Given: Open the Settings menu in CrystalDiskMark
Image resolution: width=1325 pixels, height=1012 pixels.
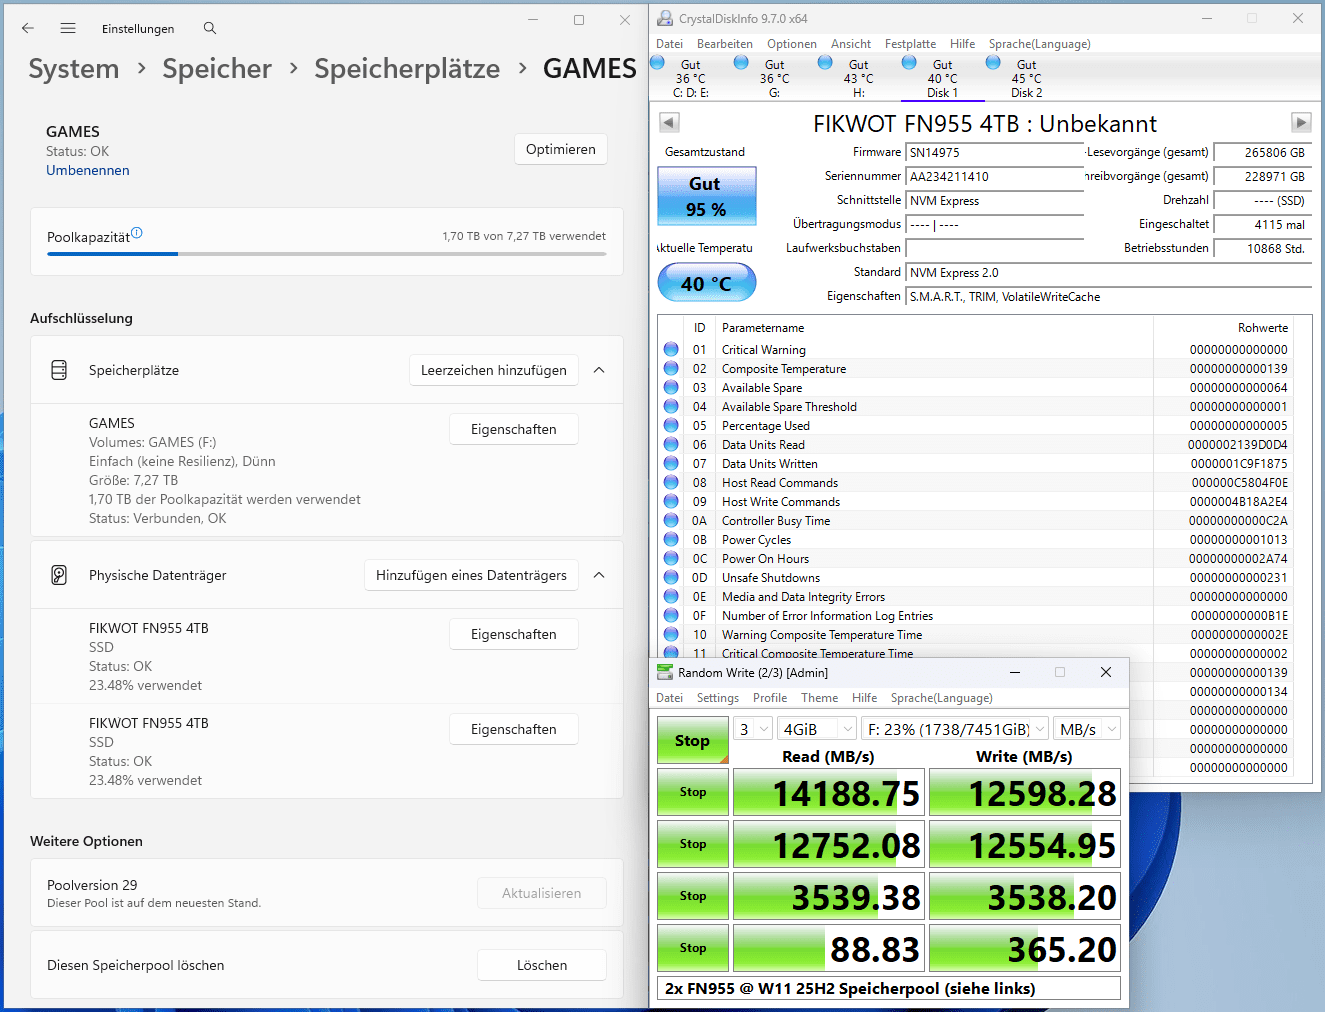Looking at the screenshot, I should point(718,698).
